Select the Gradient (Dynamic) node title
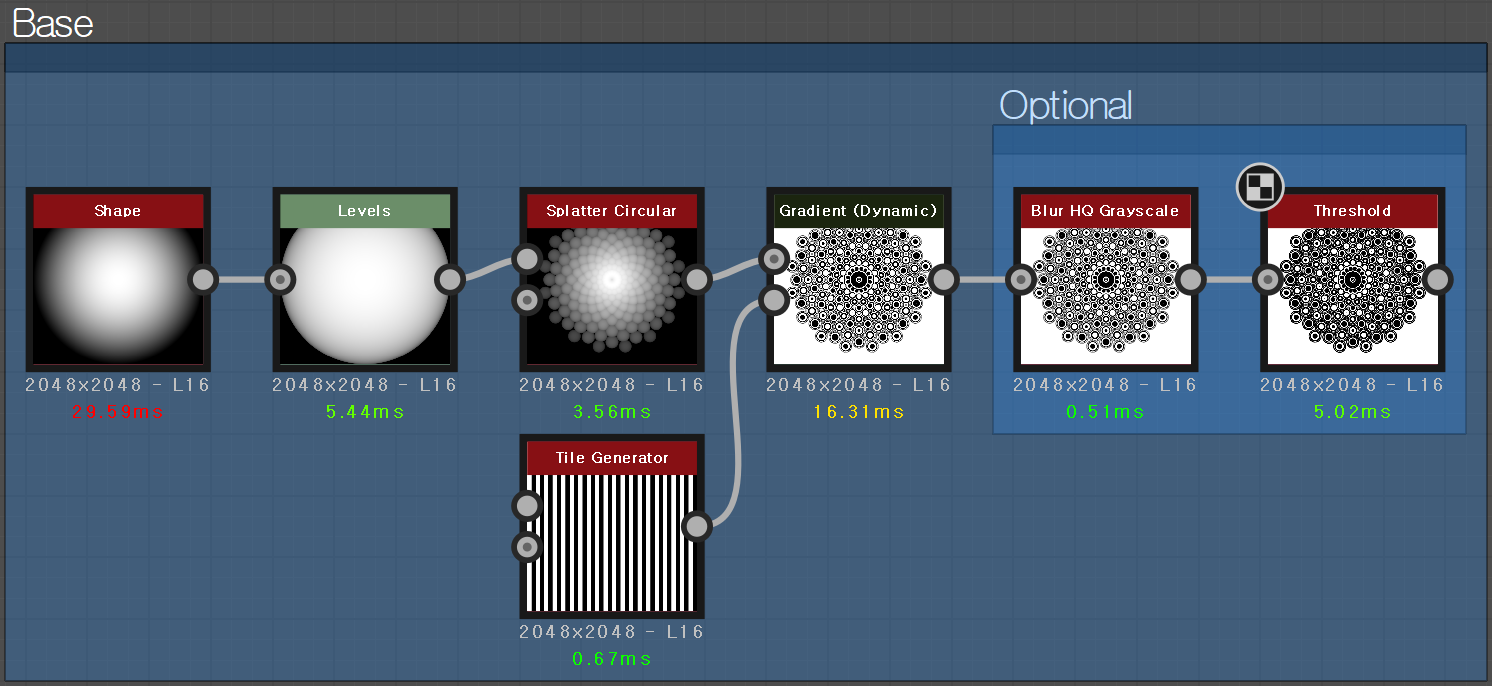Image resolution: width=1492 pixels, height=686 pixels. [859, 211]
